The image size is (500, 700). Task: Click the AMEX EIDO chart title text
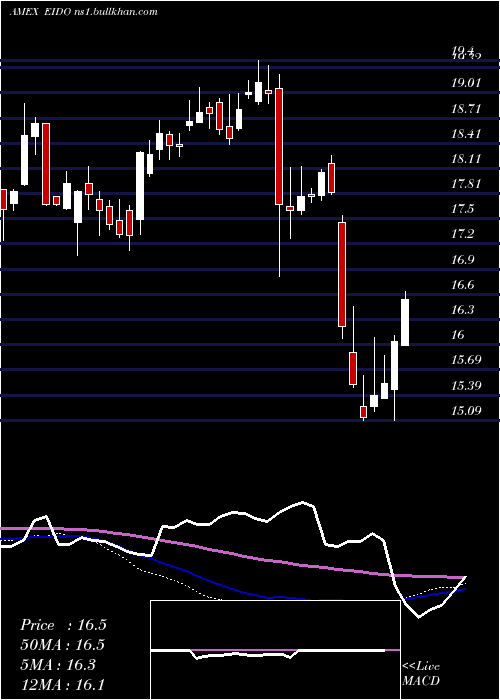83,12
